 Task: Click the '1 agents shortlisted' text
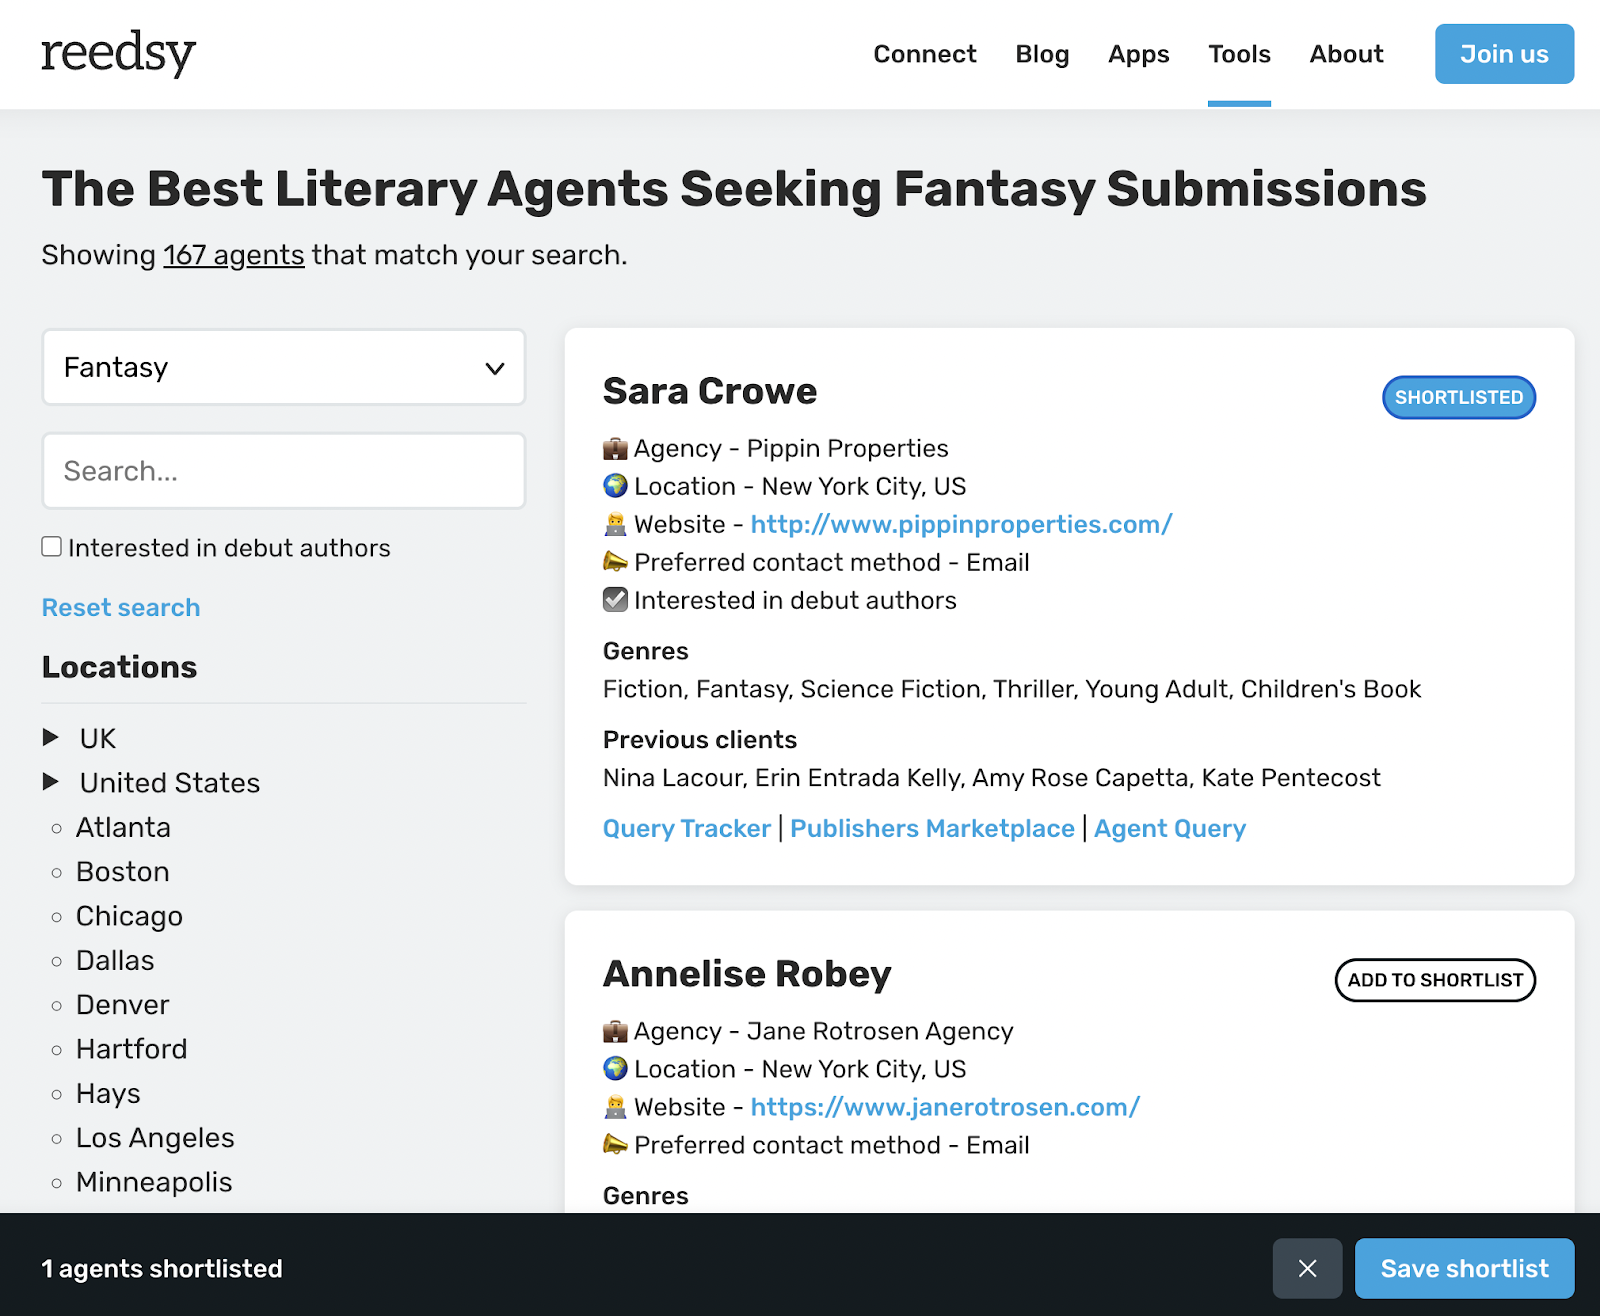pos(162,1269)
